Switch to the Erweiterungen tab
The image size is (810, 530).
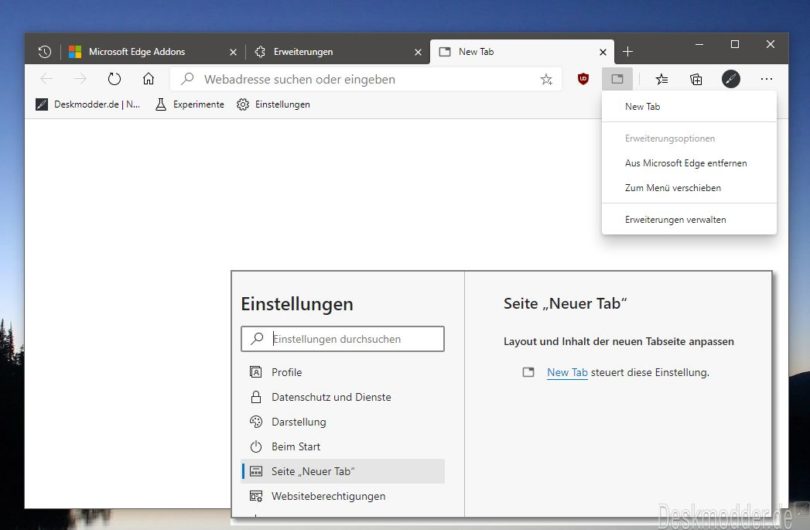tap(337, 52)
